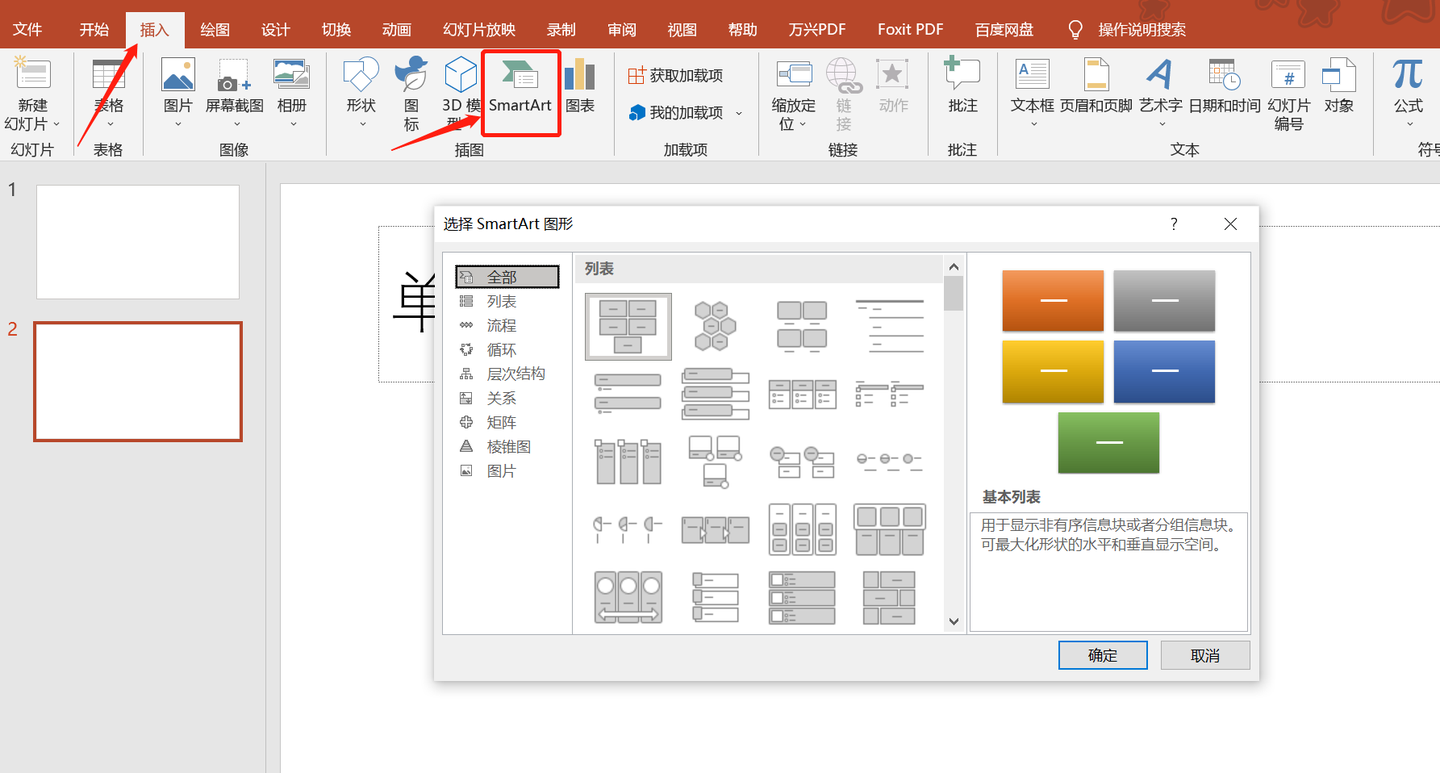Click the 链接 link icon

(843, 74)
